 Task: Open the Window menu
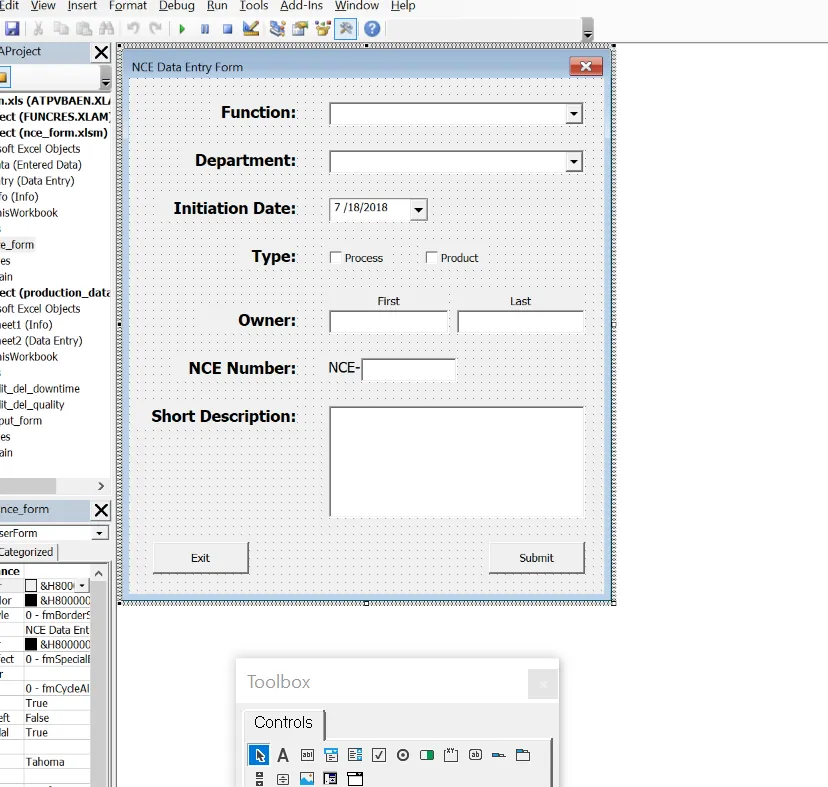coord(356,6)
